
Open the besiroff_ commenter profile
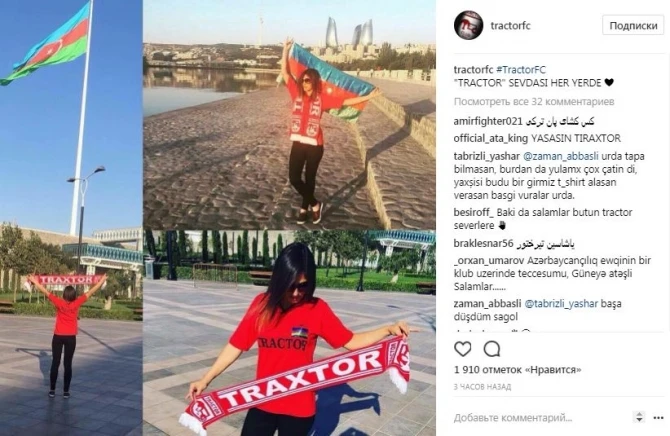pos(473,212)
